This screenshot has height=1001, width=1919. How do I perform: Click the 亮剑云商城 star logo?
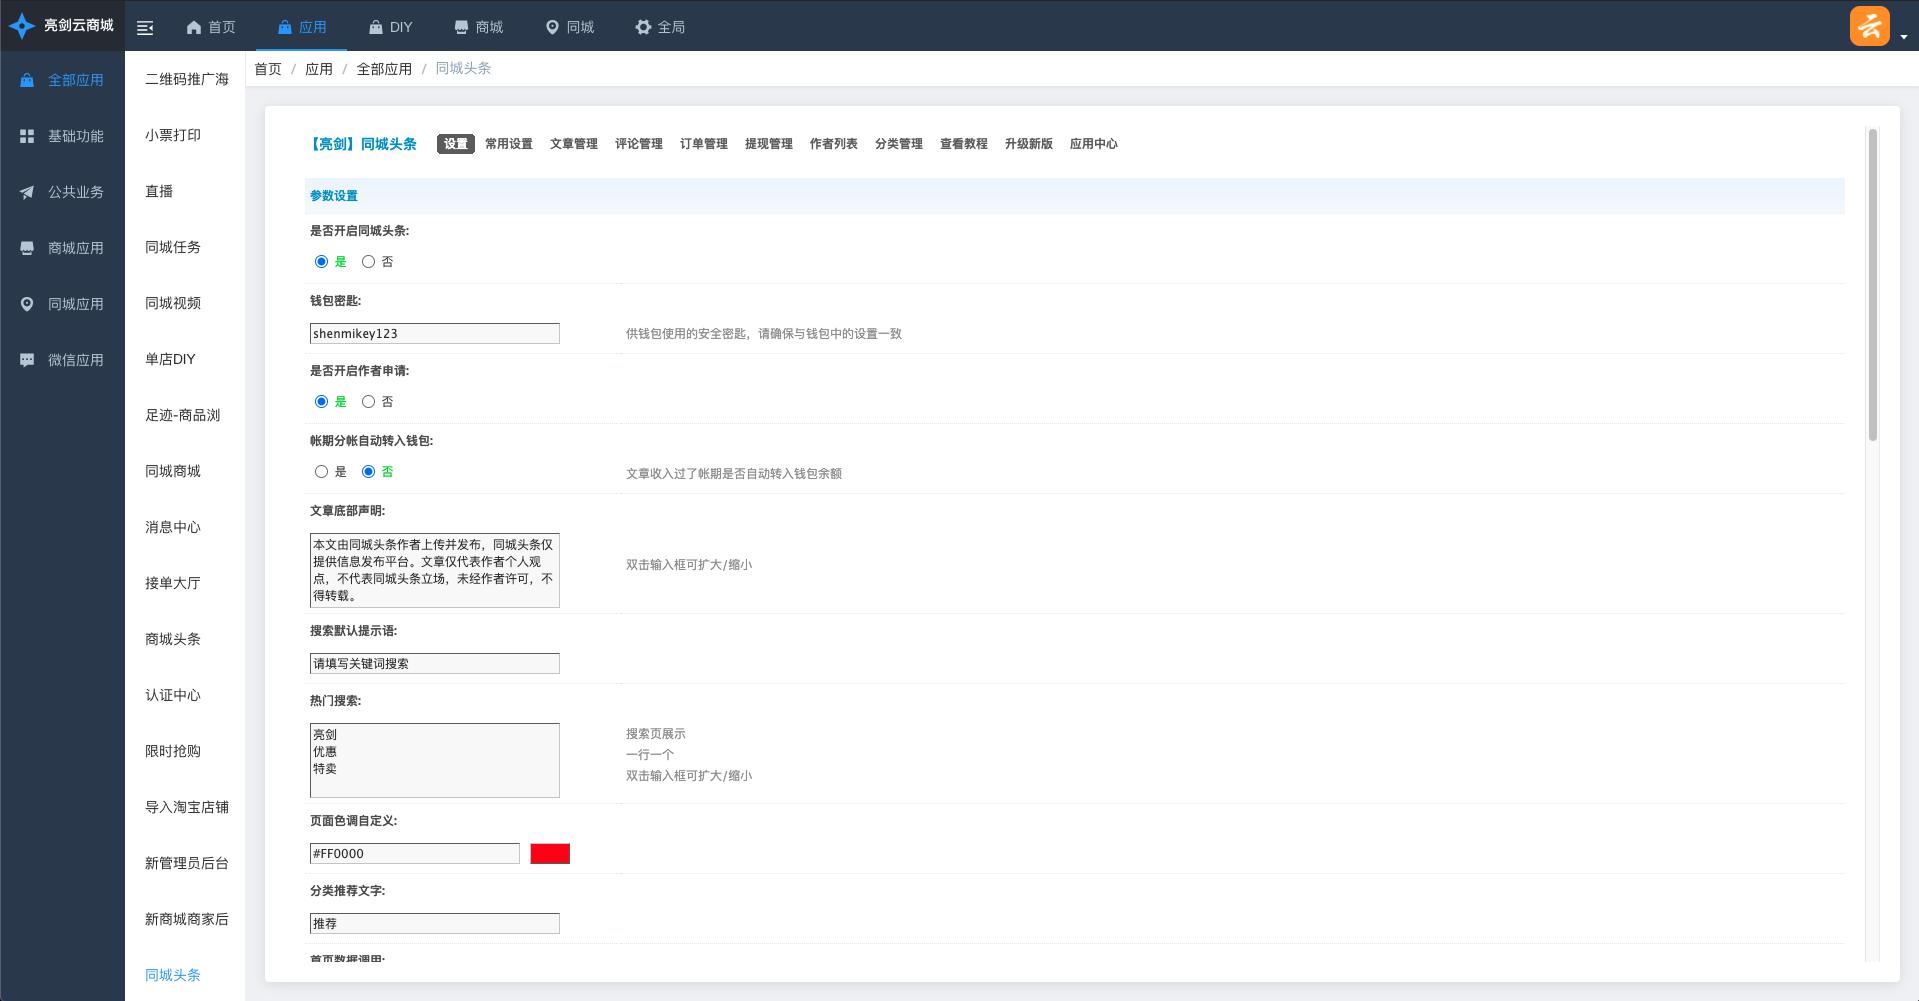click(x=22, y=26)
